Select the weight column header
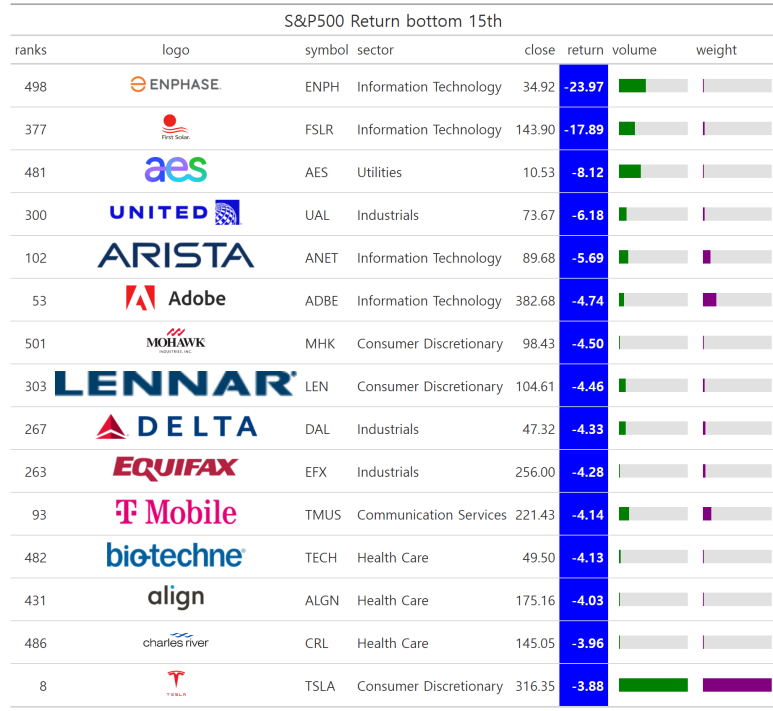Image resolution: width=773 pixels, height=711 pixels. tap(716, 50)
